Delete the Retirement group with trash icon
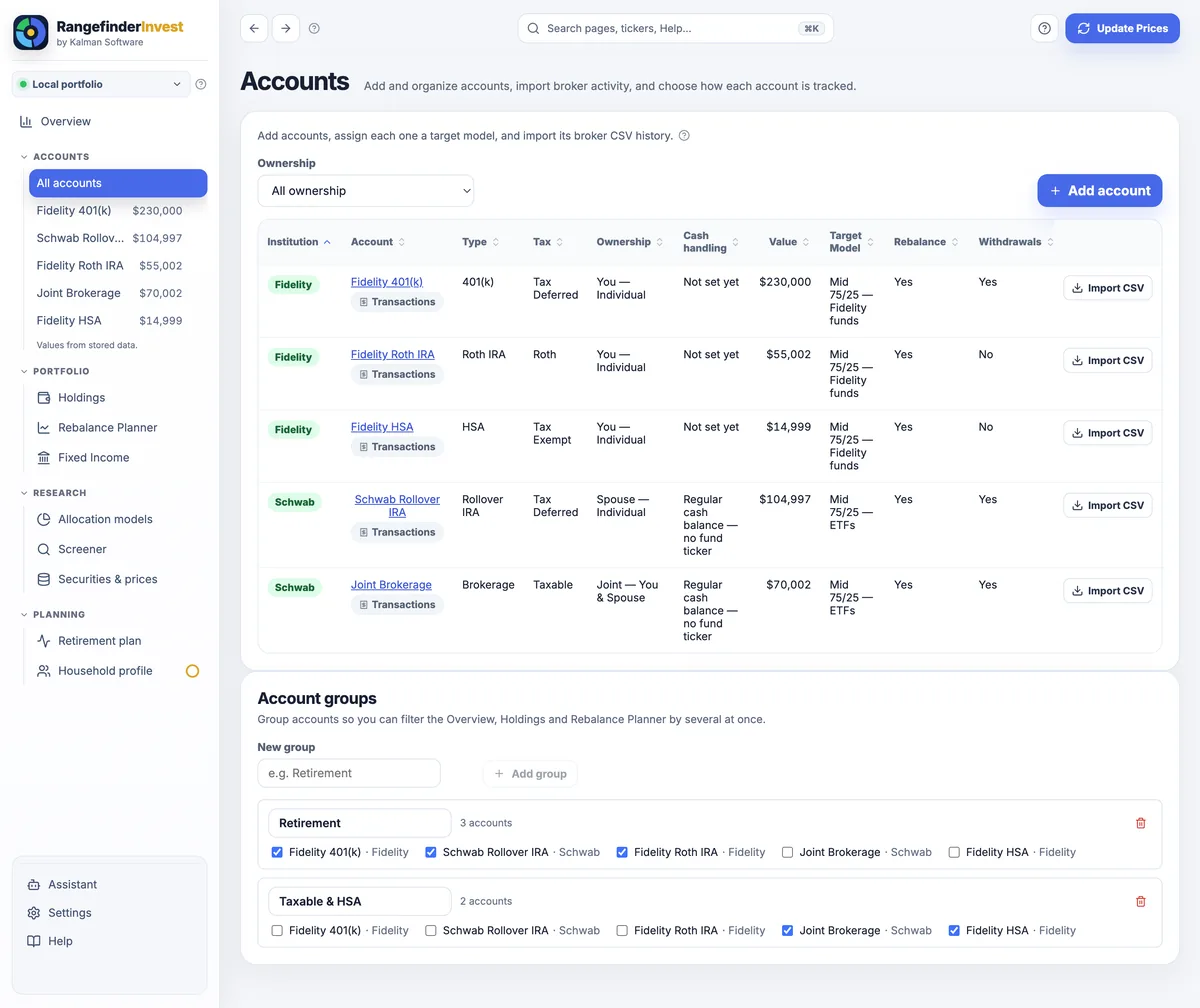The width and height of the screenshot is (1200, 1008). [x=1141, y=823]
